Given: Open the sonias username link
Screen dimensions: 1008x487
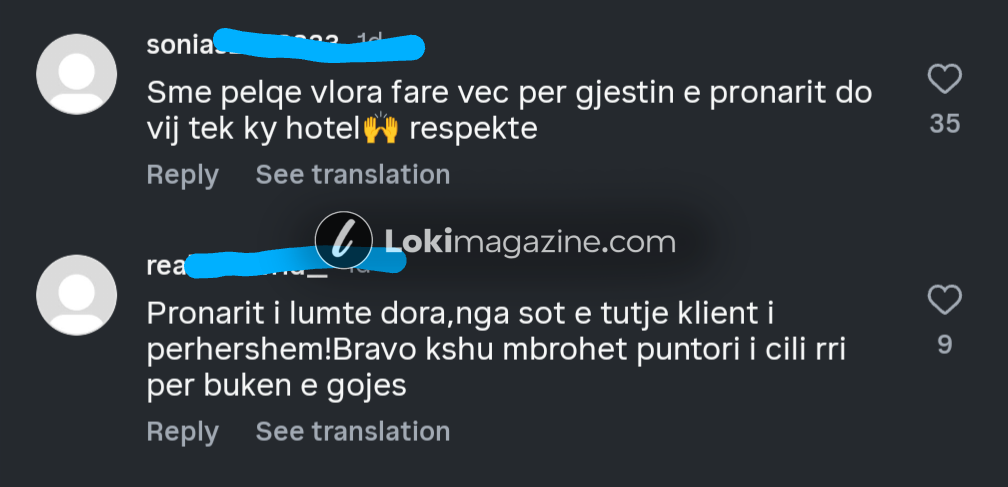Looking at the screenshot, I should 242,45.
